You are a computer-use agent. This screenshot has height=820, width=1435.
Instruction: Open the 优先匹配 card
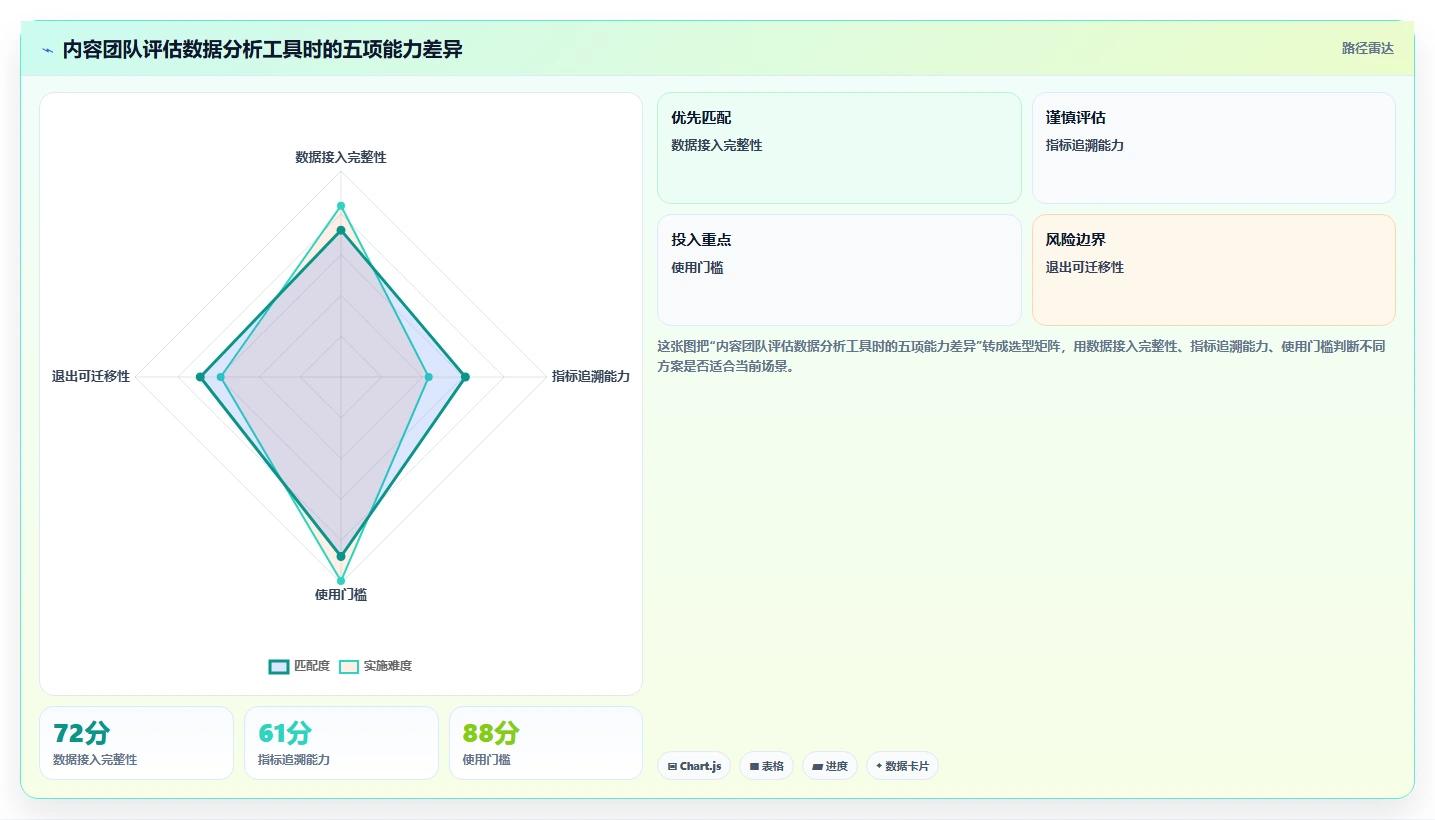(x=839, y=148)
